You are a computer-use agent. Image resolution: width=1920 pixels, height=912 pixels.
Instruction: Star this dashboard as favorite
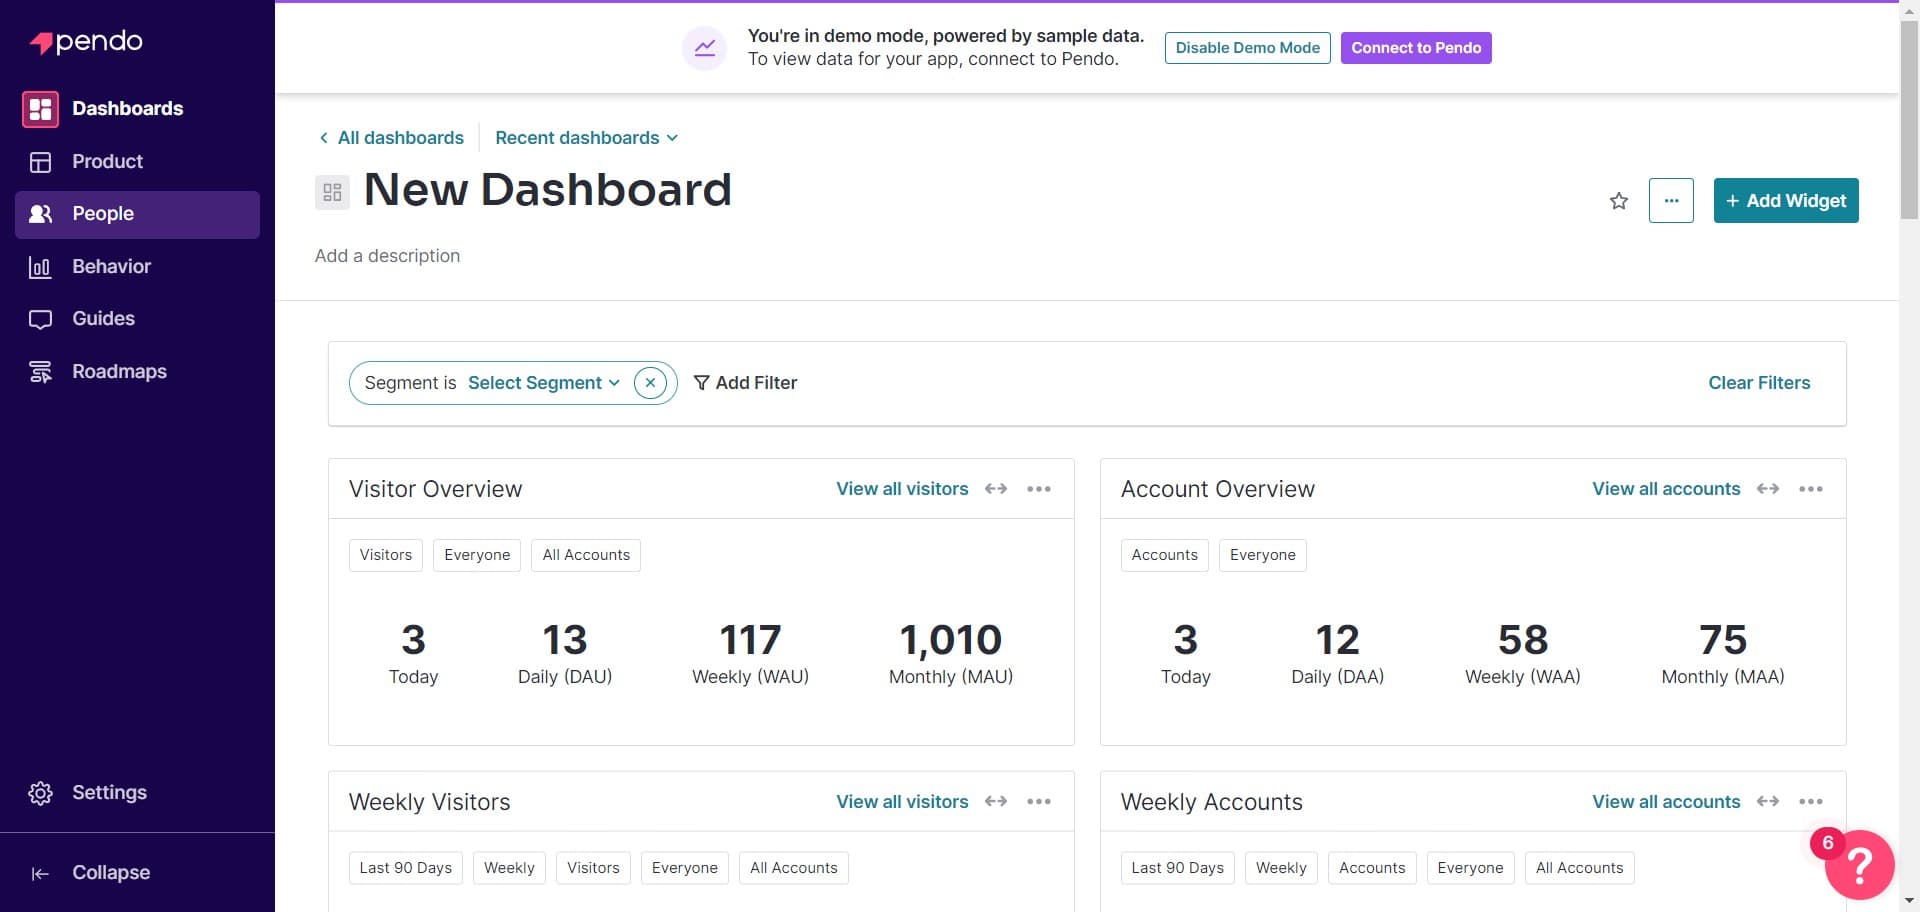point(1618,201)
